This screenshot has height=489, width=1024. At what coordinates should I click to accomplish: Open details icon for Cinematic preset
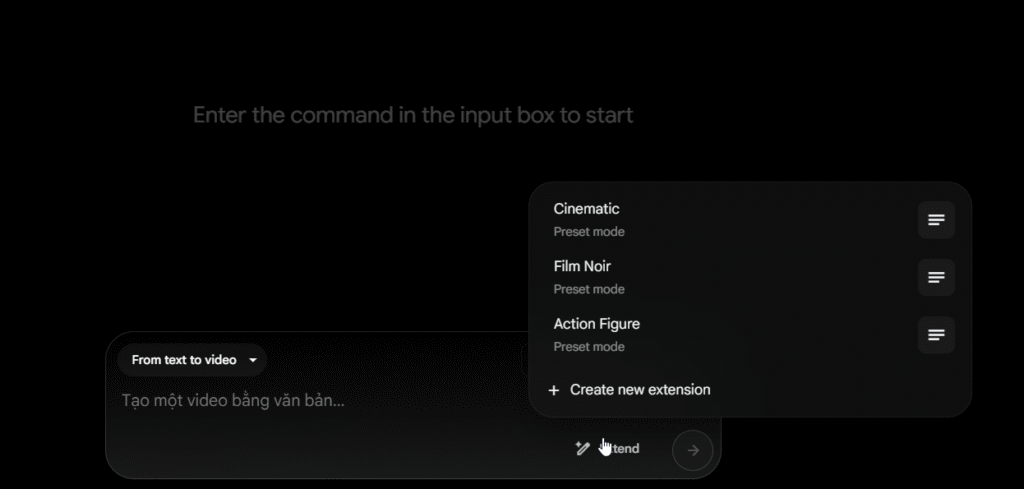tap(936, 220)
